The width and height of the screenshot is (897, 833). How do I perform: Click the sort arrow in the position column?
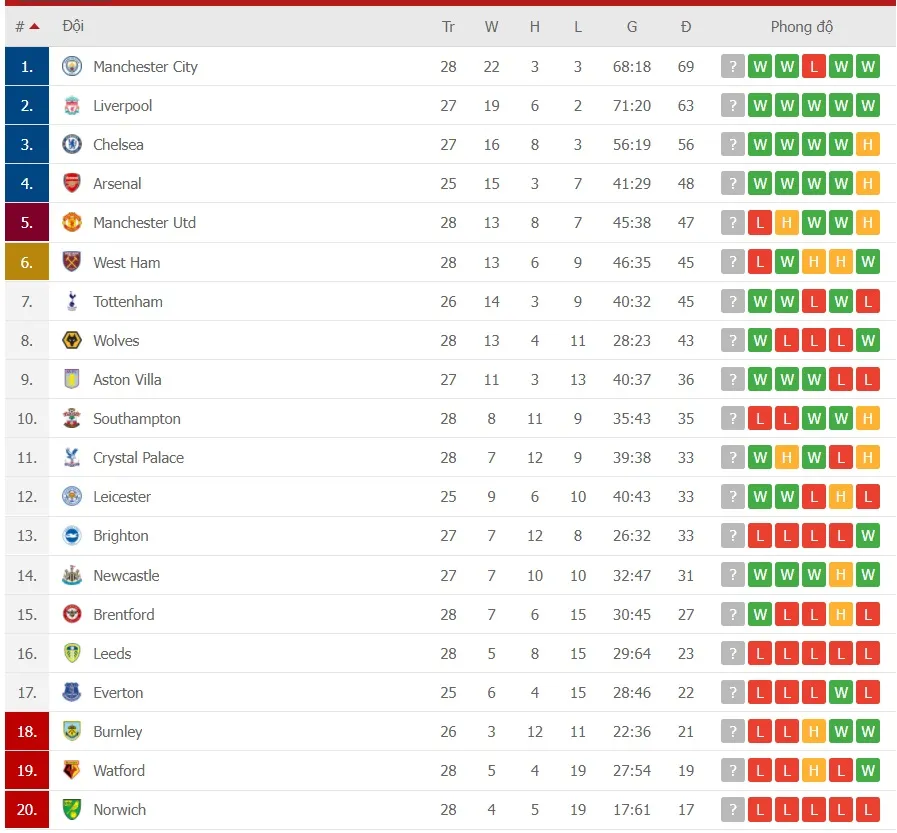click(x=33, y=26)
